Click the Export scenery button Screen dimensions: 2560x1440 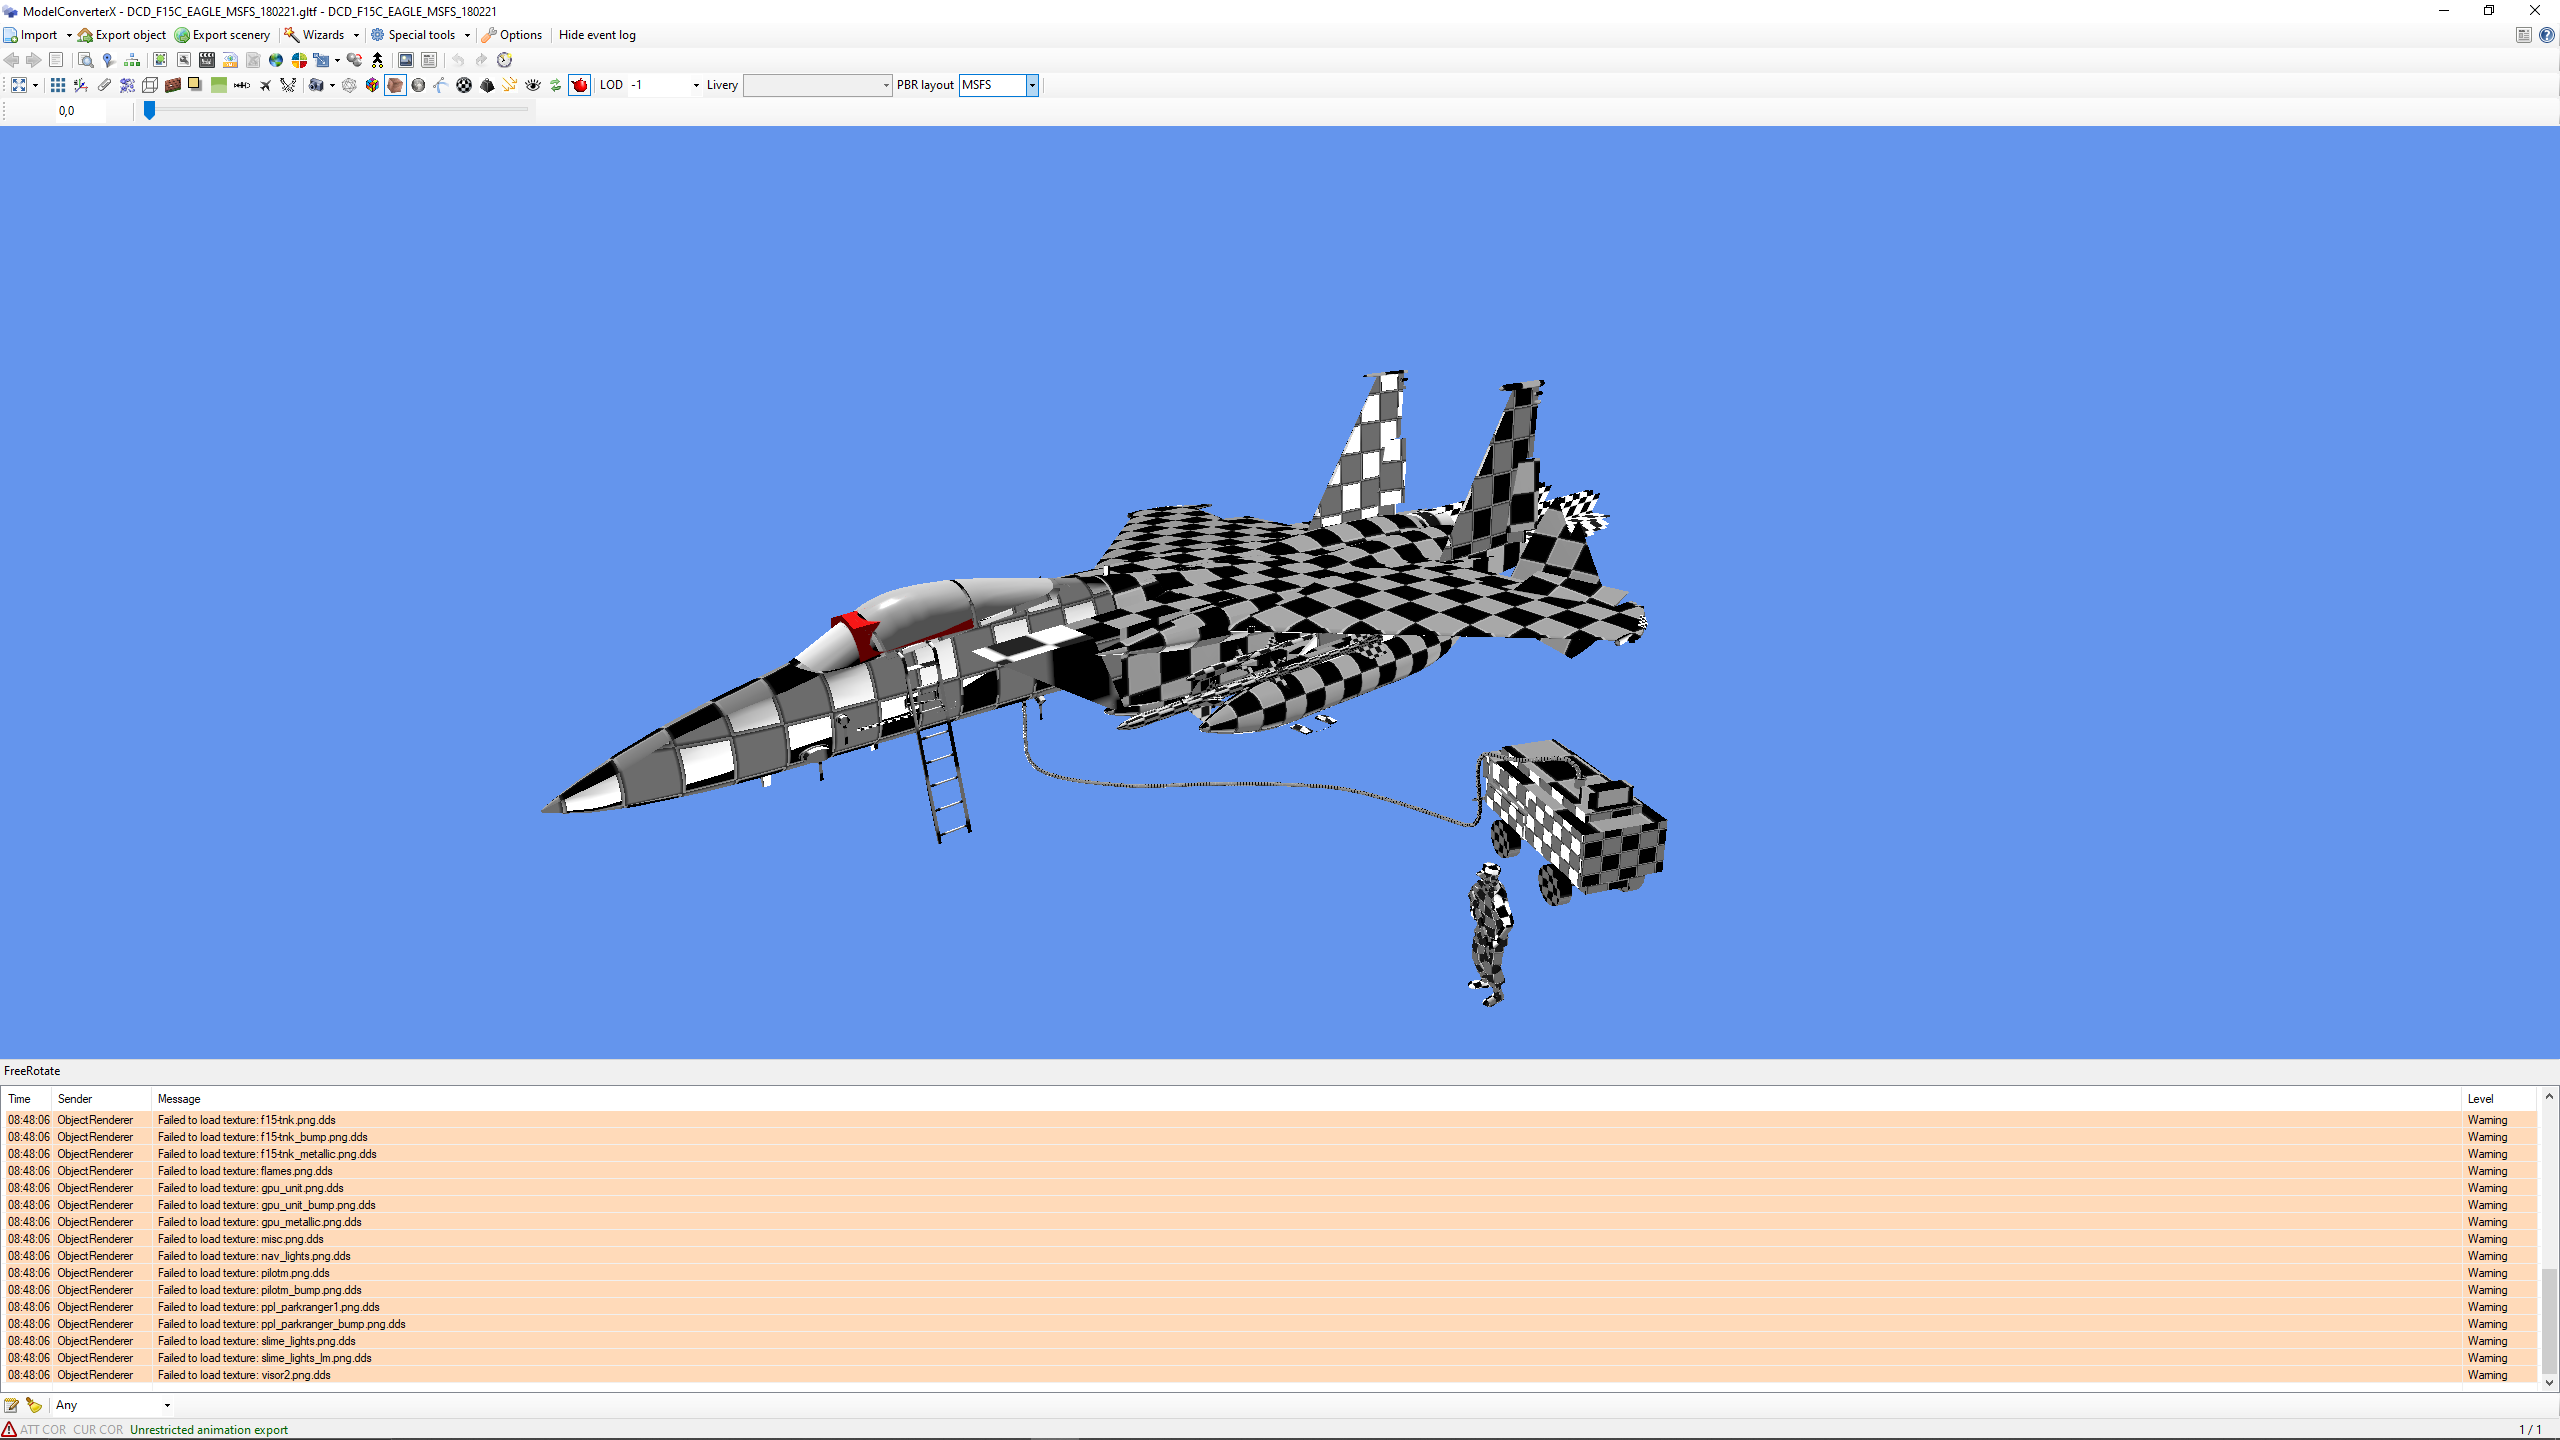pos(222,35)
